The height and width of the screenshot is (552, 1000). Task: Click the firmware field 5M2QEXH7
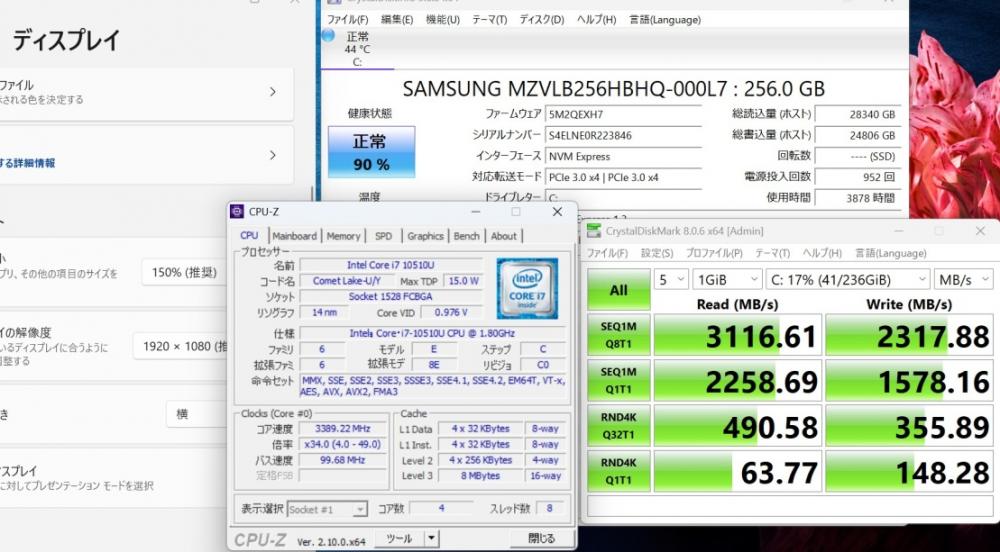click(623, 114)
